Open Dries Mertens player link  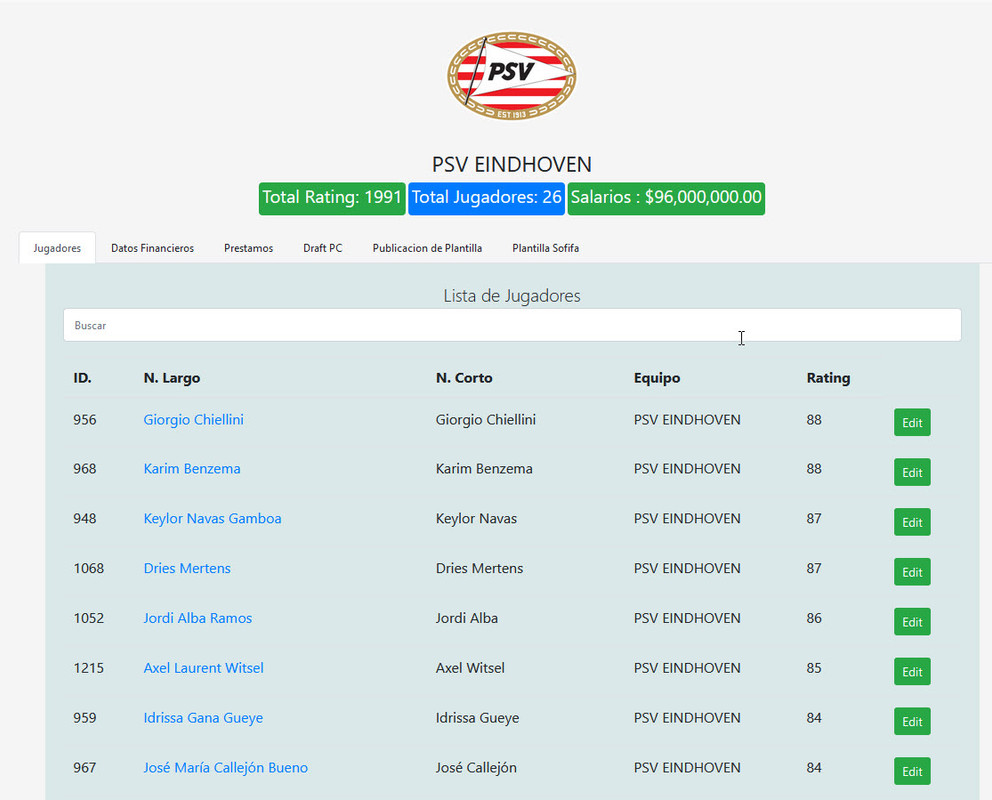tap(187, 568)
